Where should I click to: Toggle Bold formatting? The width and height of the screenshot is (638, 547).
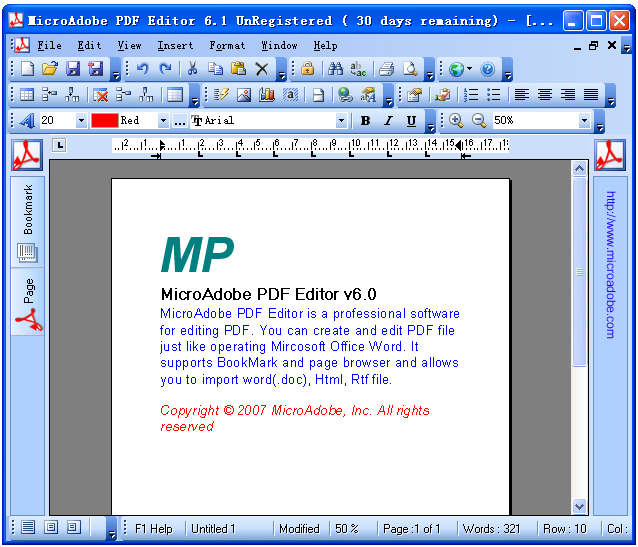click(365, 120)
